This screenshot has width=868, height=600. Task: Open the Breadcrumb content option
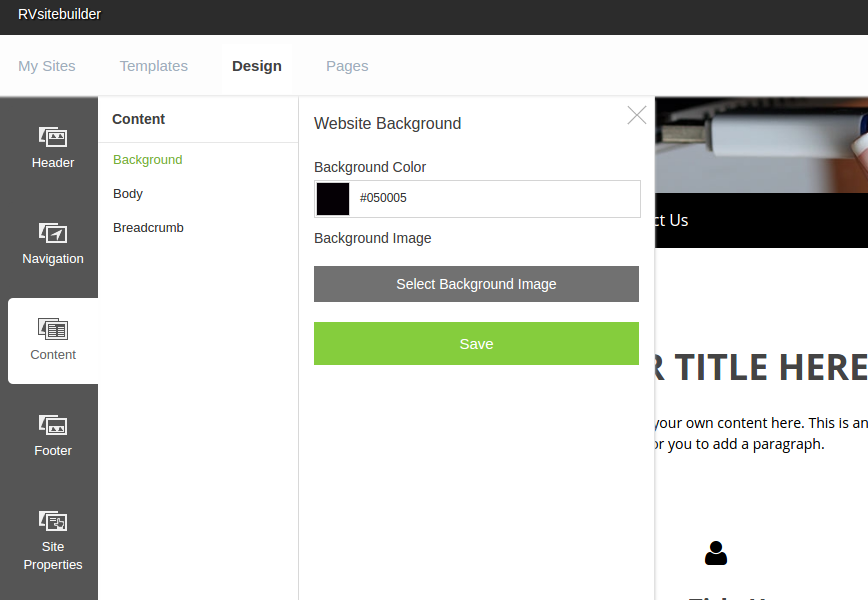click(x=148, y=228)
